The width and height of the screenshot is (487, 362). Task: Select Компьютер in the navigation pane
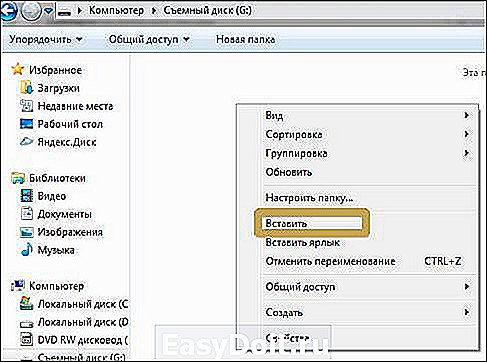tap(56, 286)
